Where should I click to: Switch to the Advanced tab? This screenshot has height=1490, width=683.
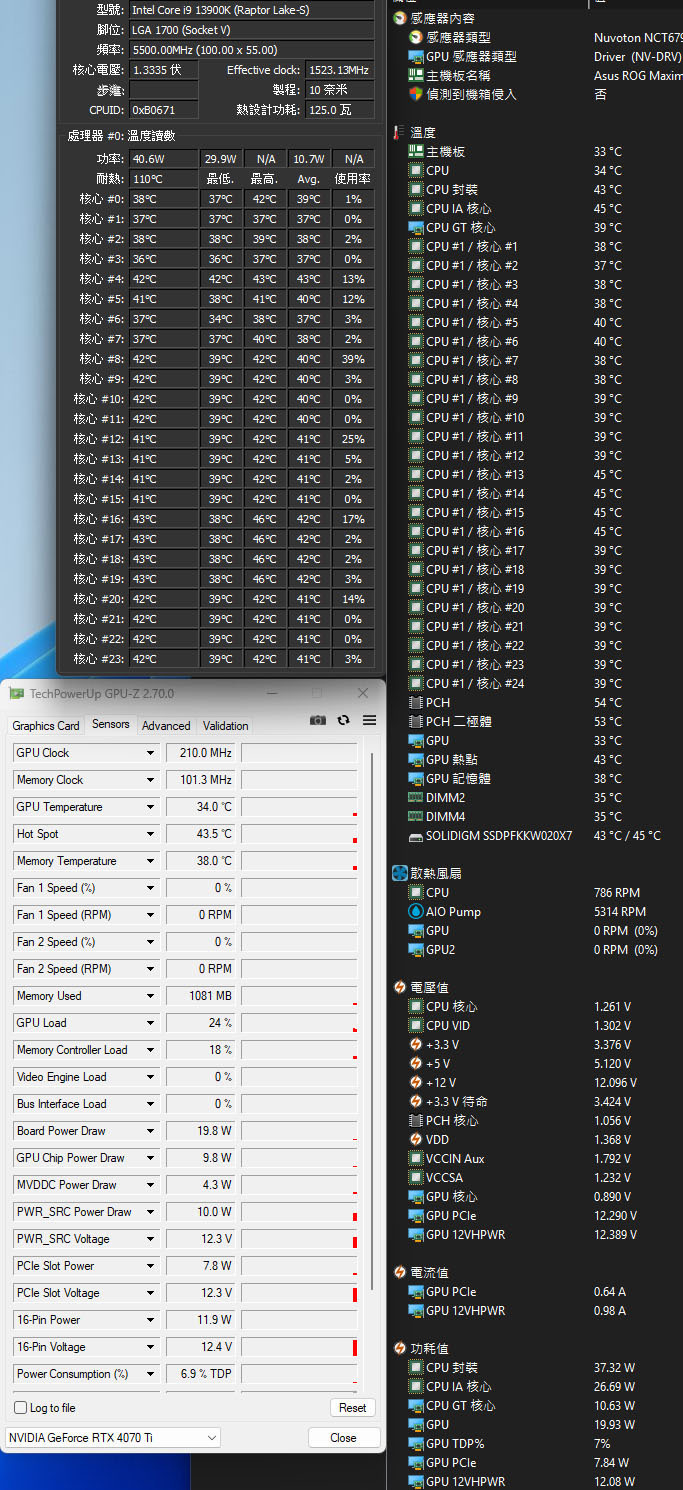tap(166, 726)
